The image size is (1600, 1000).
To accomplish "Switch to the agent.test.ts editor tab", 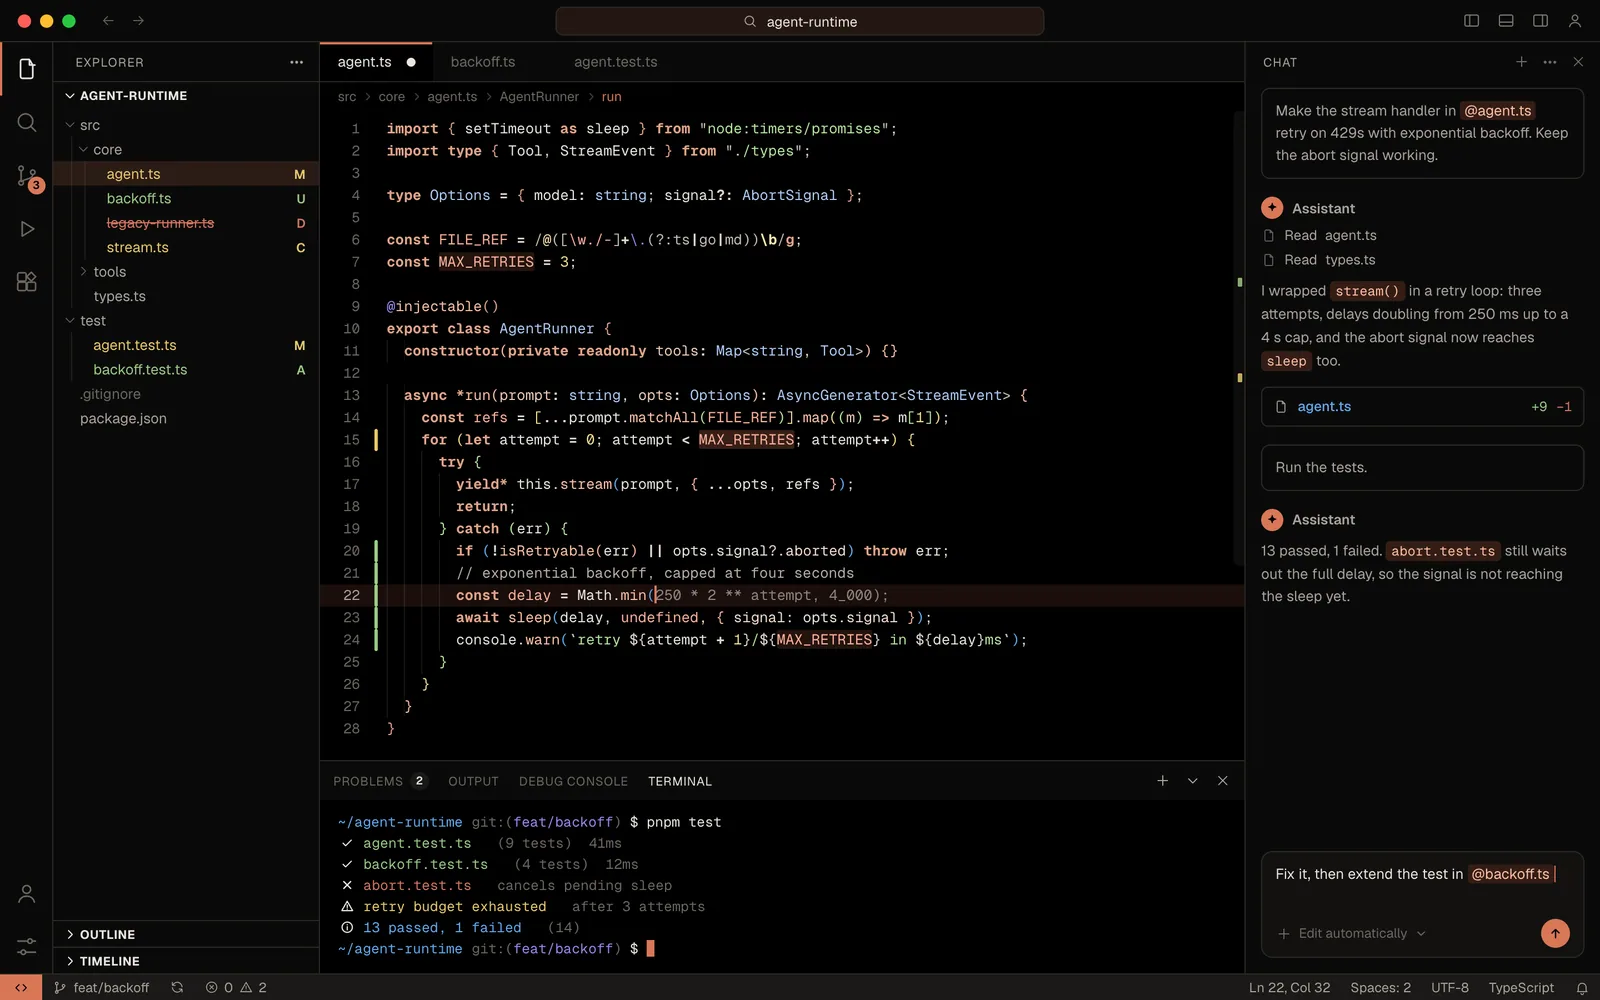I will (x=616, y=62).
